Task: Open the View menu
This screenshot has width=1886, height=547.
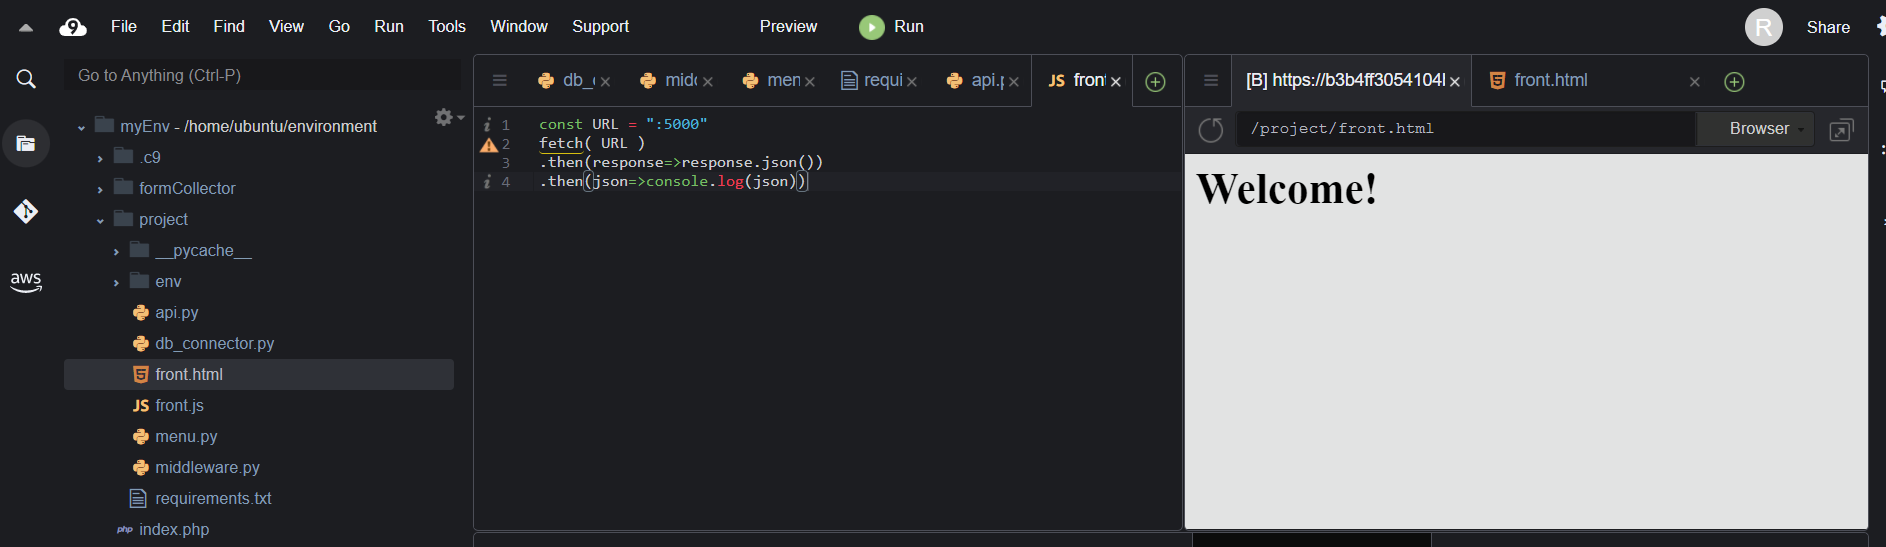Action: click(286, 27)
